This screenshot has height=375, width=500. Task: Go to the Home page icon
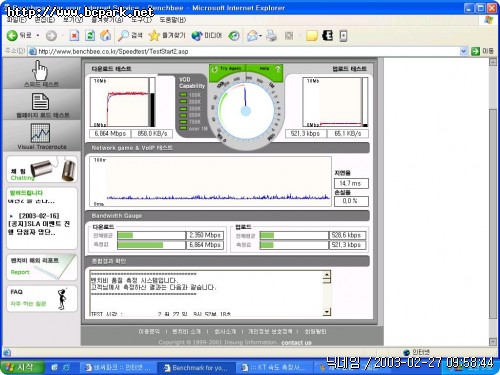(106, 35)
